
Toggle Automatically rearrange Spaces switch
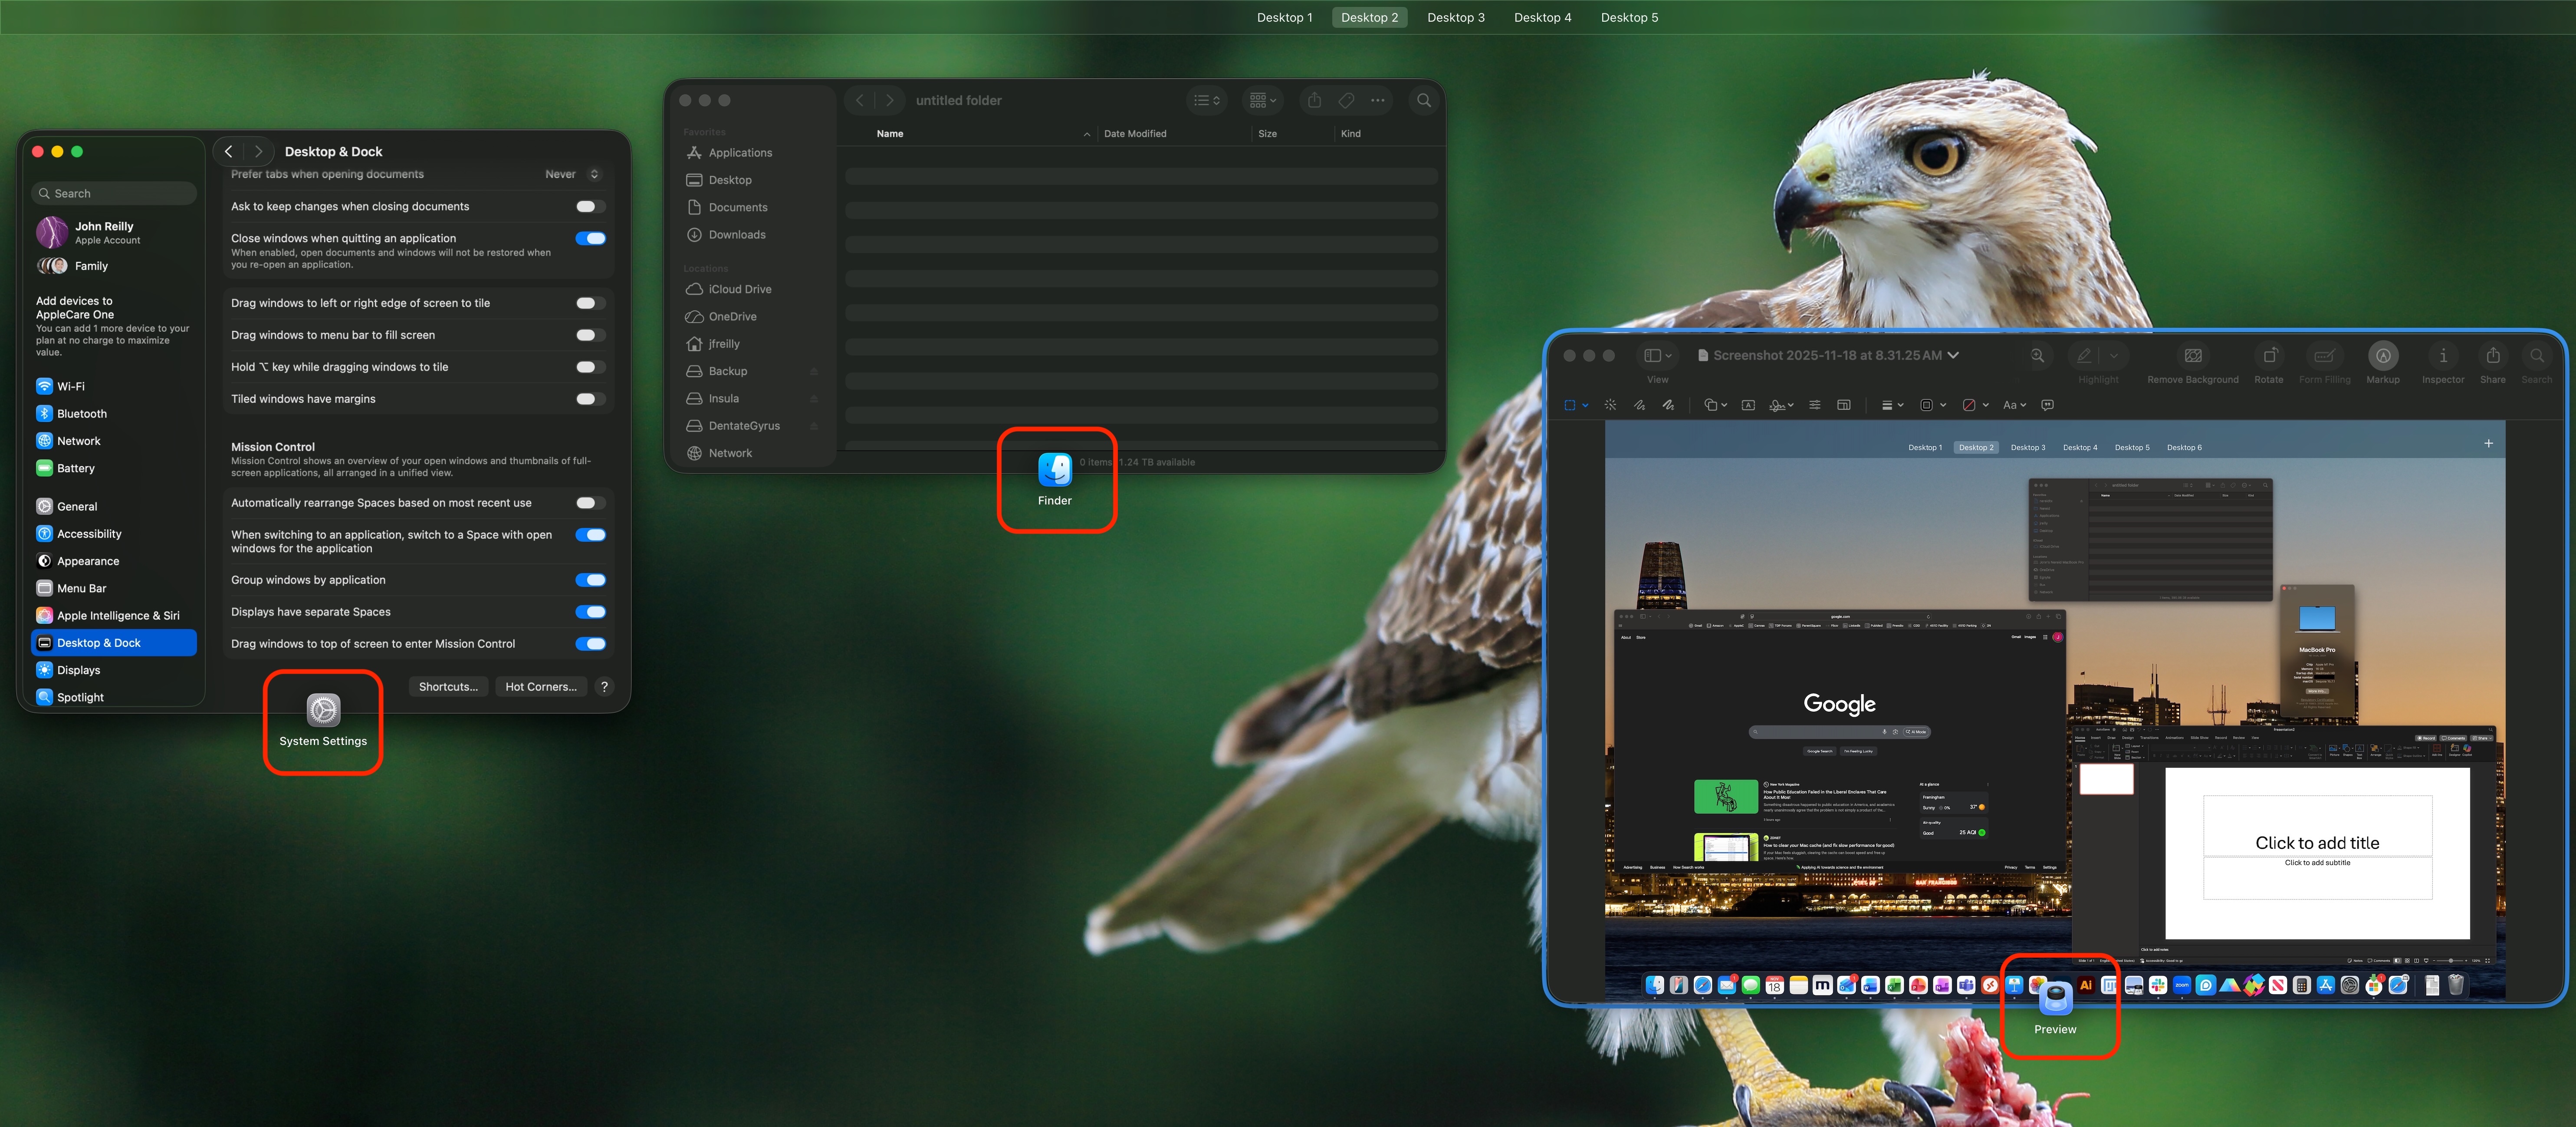point(590,503)
